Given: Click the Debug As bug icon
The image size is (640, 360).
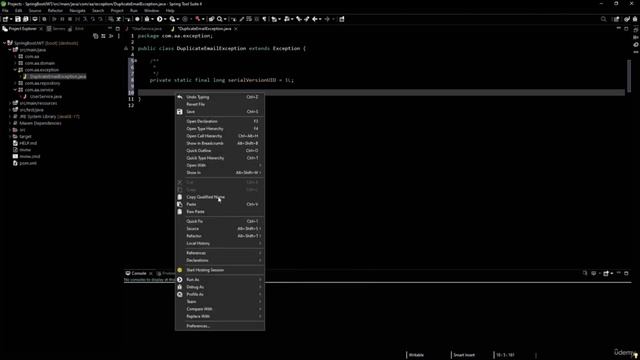Looking at the screenshot, I should pyautogui.click(x=180, y=287).
